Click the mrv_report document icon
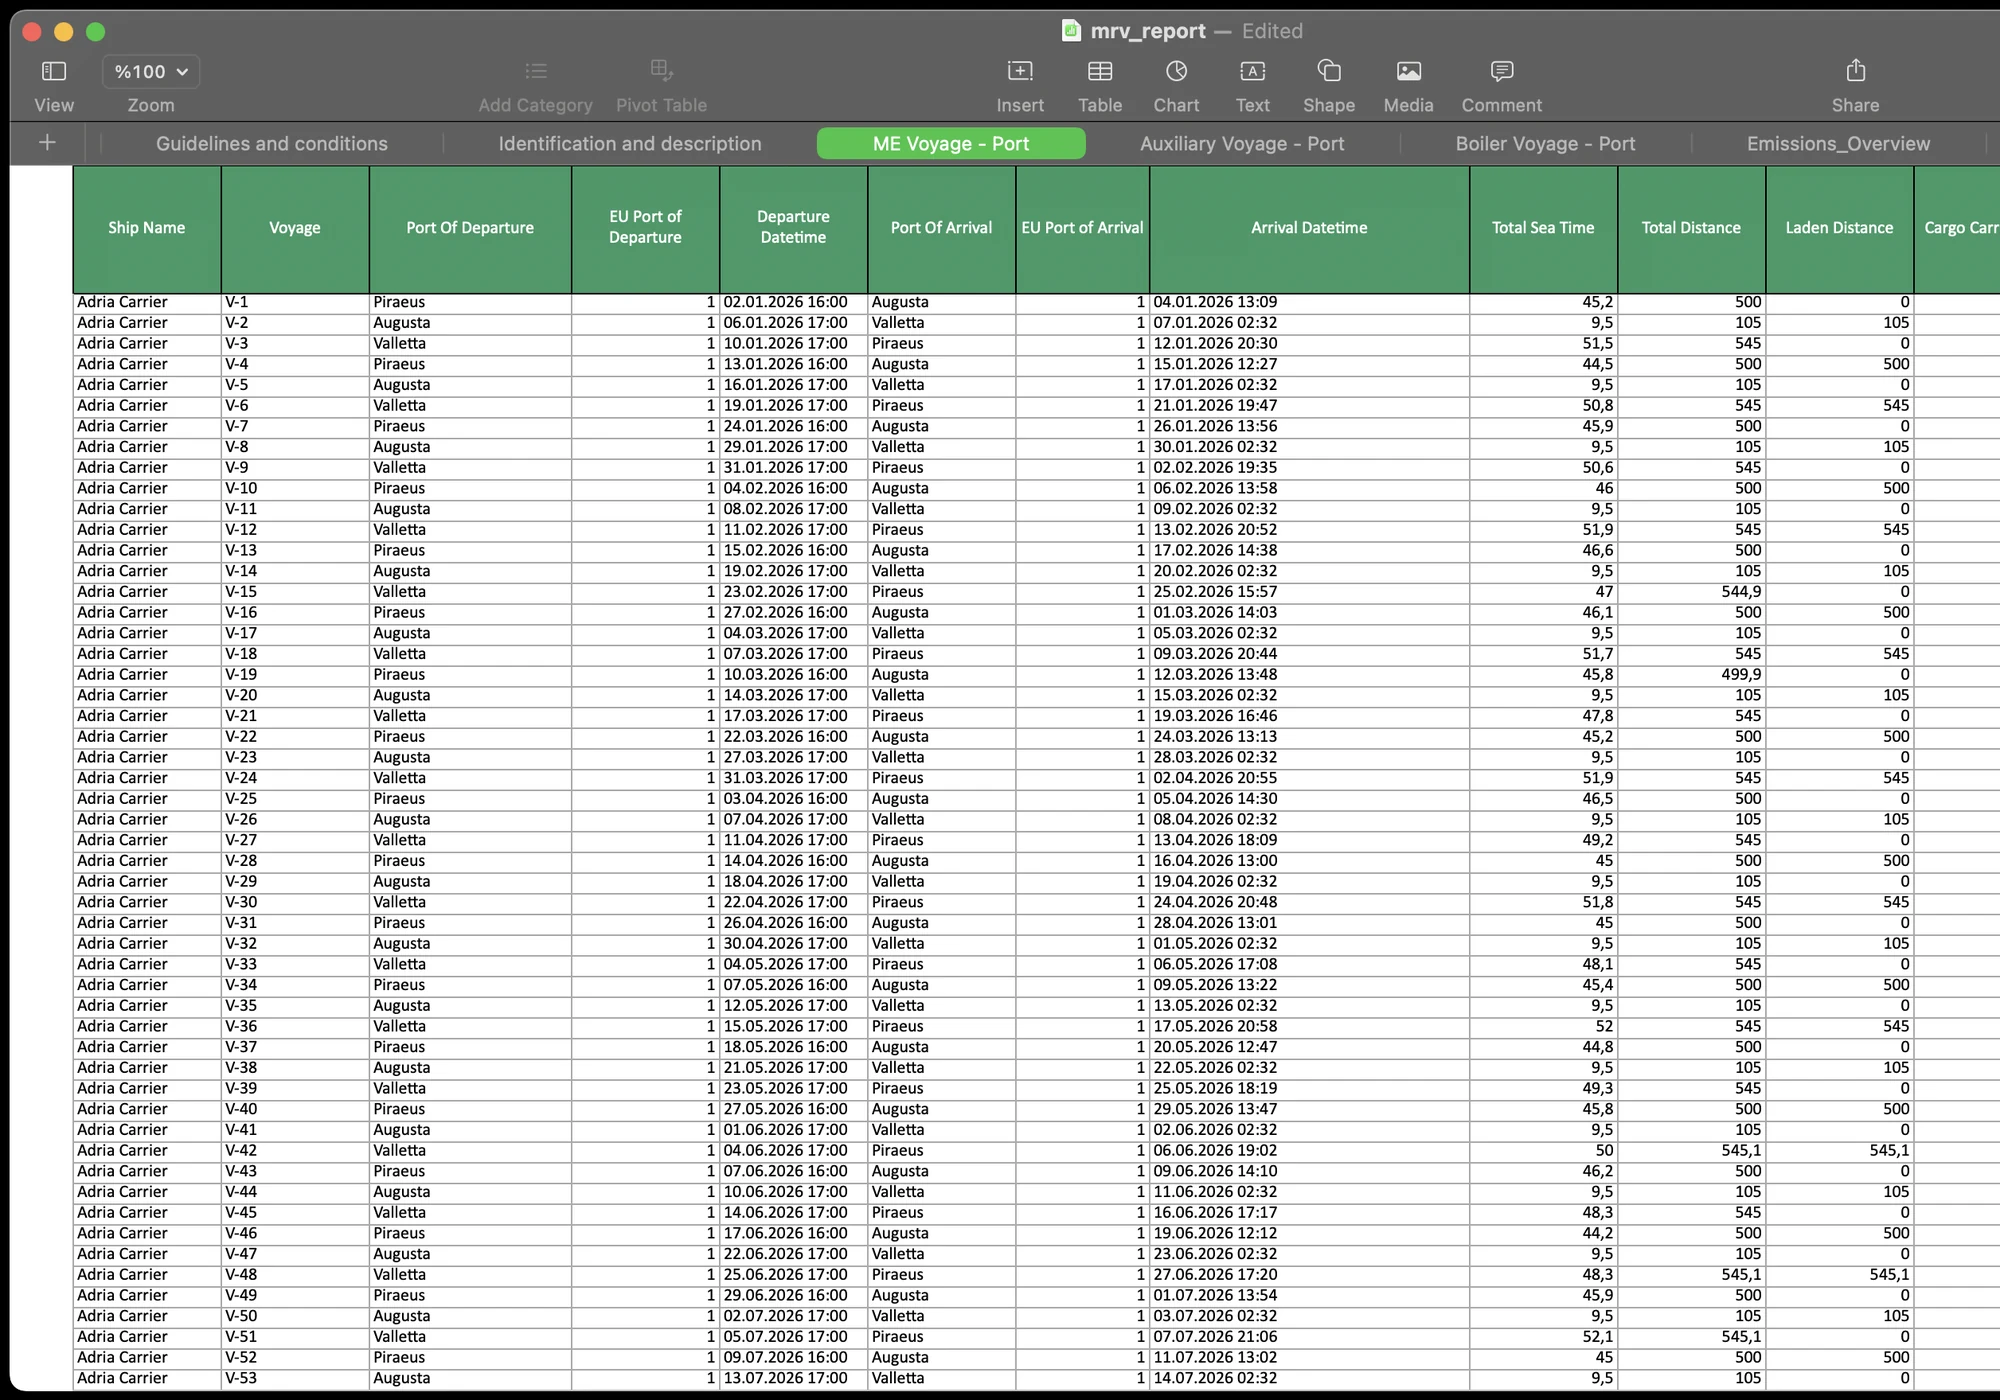This screenshot has height=1400, width=2000. [x=1071, y=30]
